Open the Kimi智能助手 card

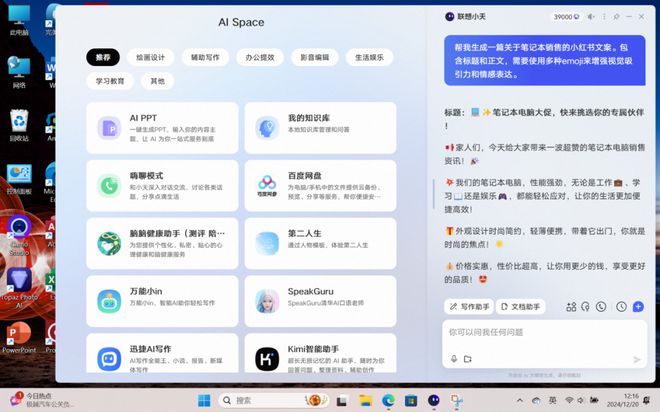[320, 353]
